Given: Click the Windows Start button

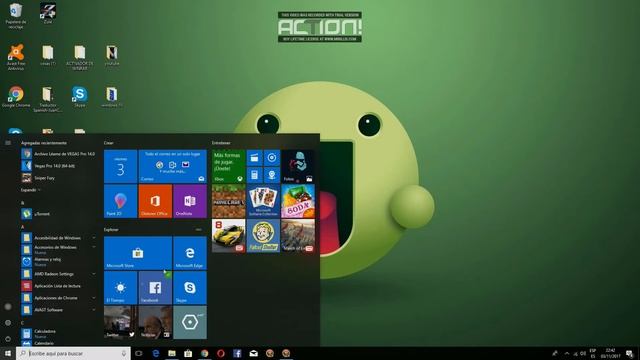Looking at the screenshot, I should [x=8, y=353].
